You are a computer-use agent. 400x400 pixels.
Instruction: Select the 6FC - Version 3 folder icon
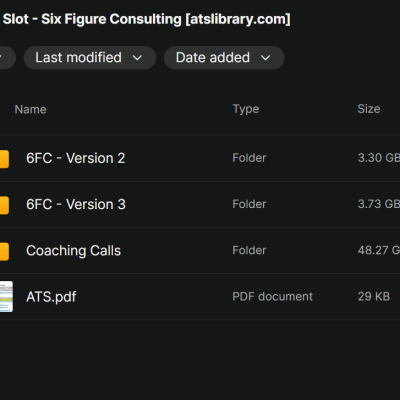4,205
